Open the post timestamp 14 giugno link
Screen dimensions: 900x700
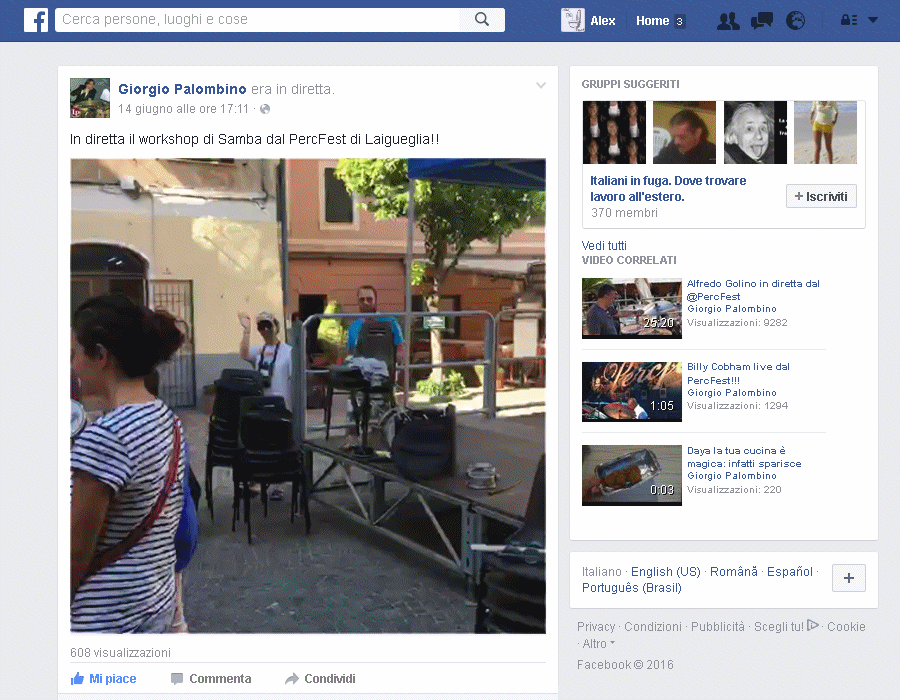[x=184, y=109]
